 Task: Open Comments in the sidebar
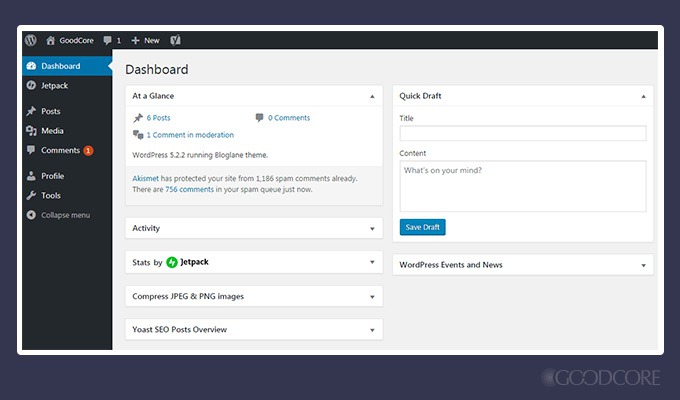tap(67, 150)
